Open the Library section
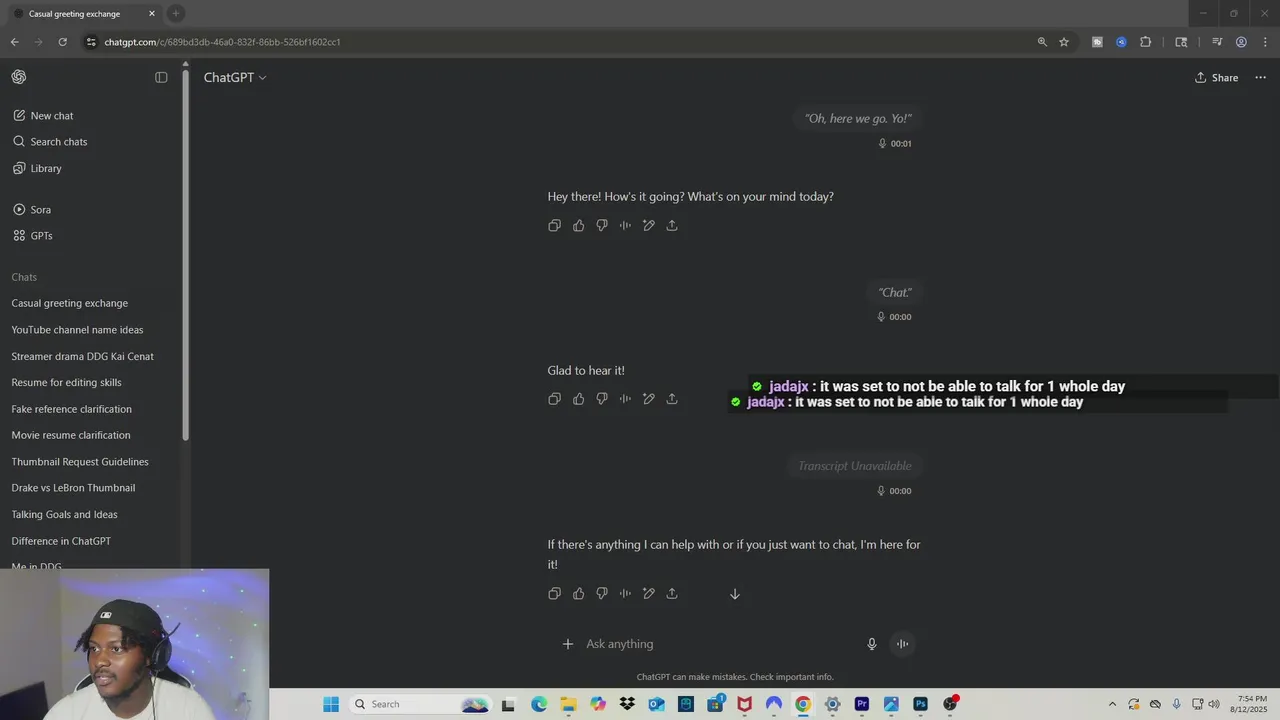The image size is (1280, 720). [37, 169]
